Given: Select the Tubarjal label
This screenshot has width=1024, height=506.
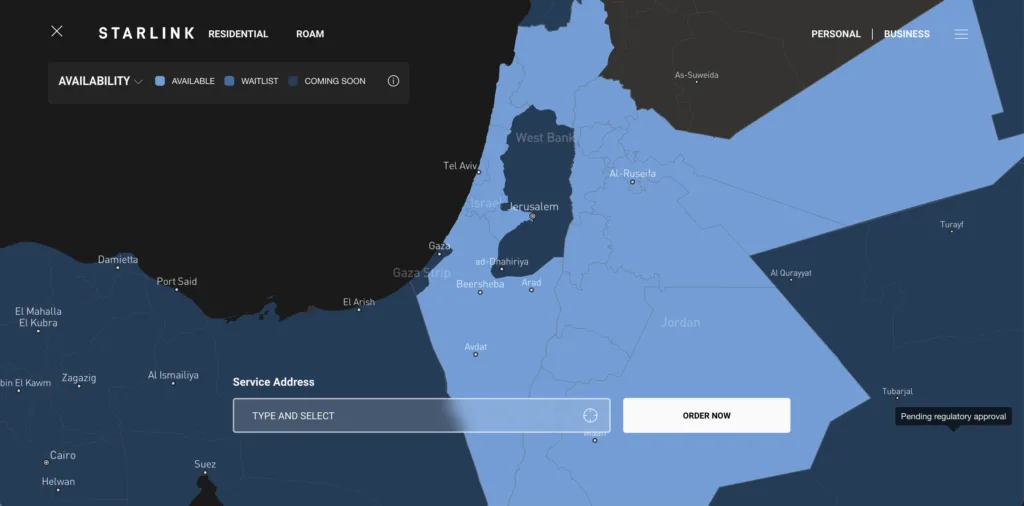Looking at the screenshot, I should click(897, 391).
